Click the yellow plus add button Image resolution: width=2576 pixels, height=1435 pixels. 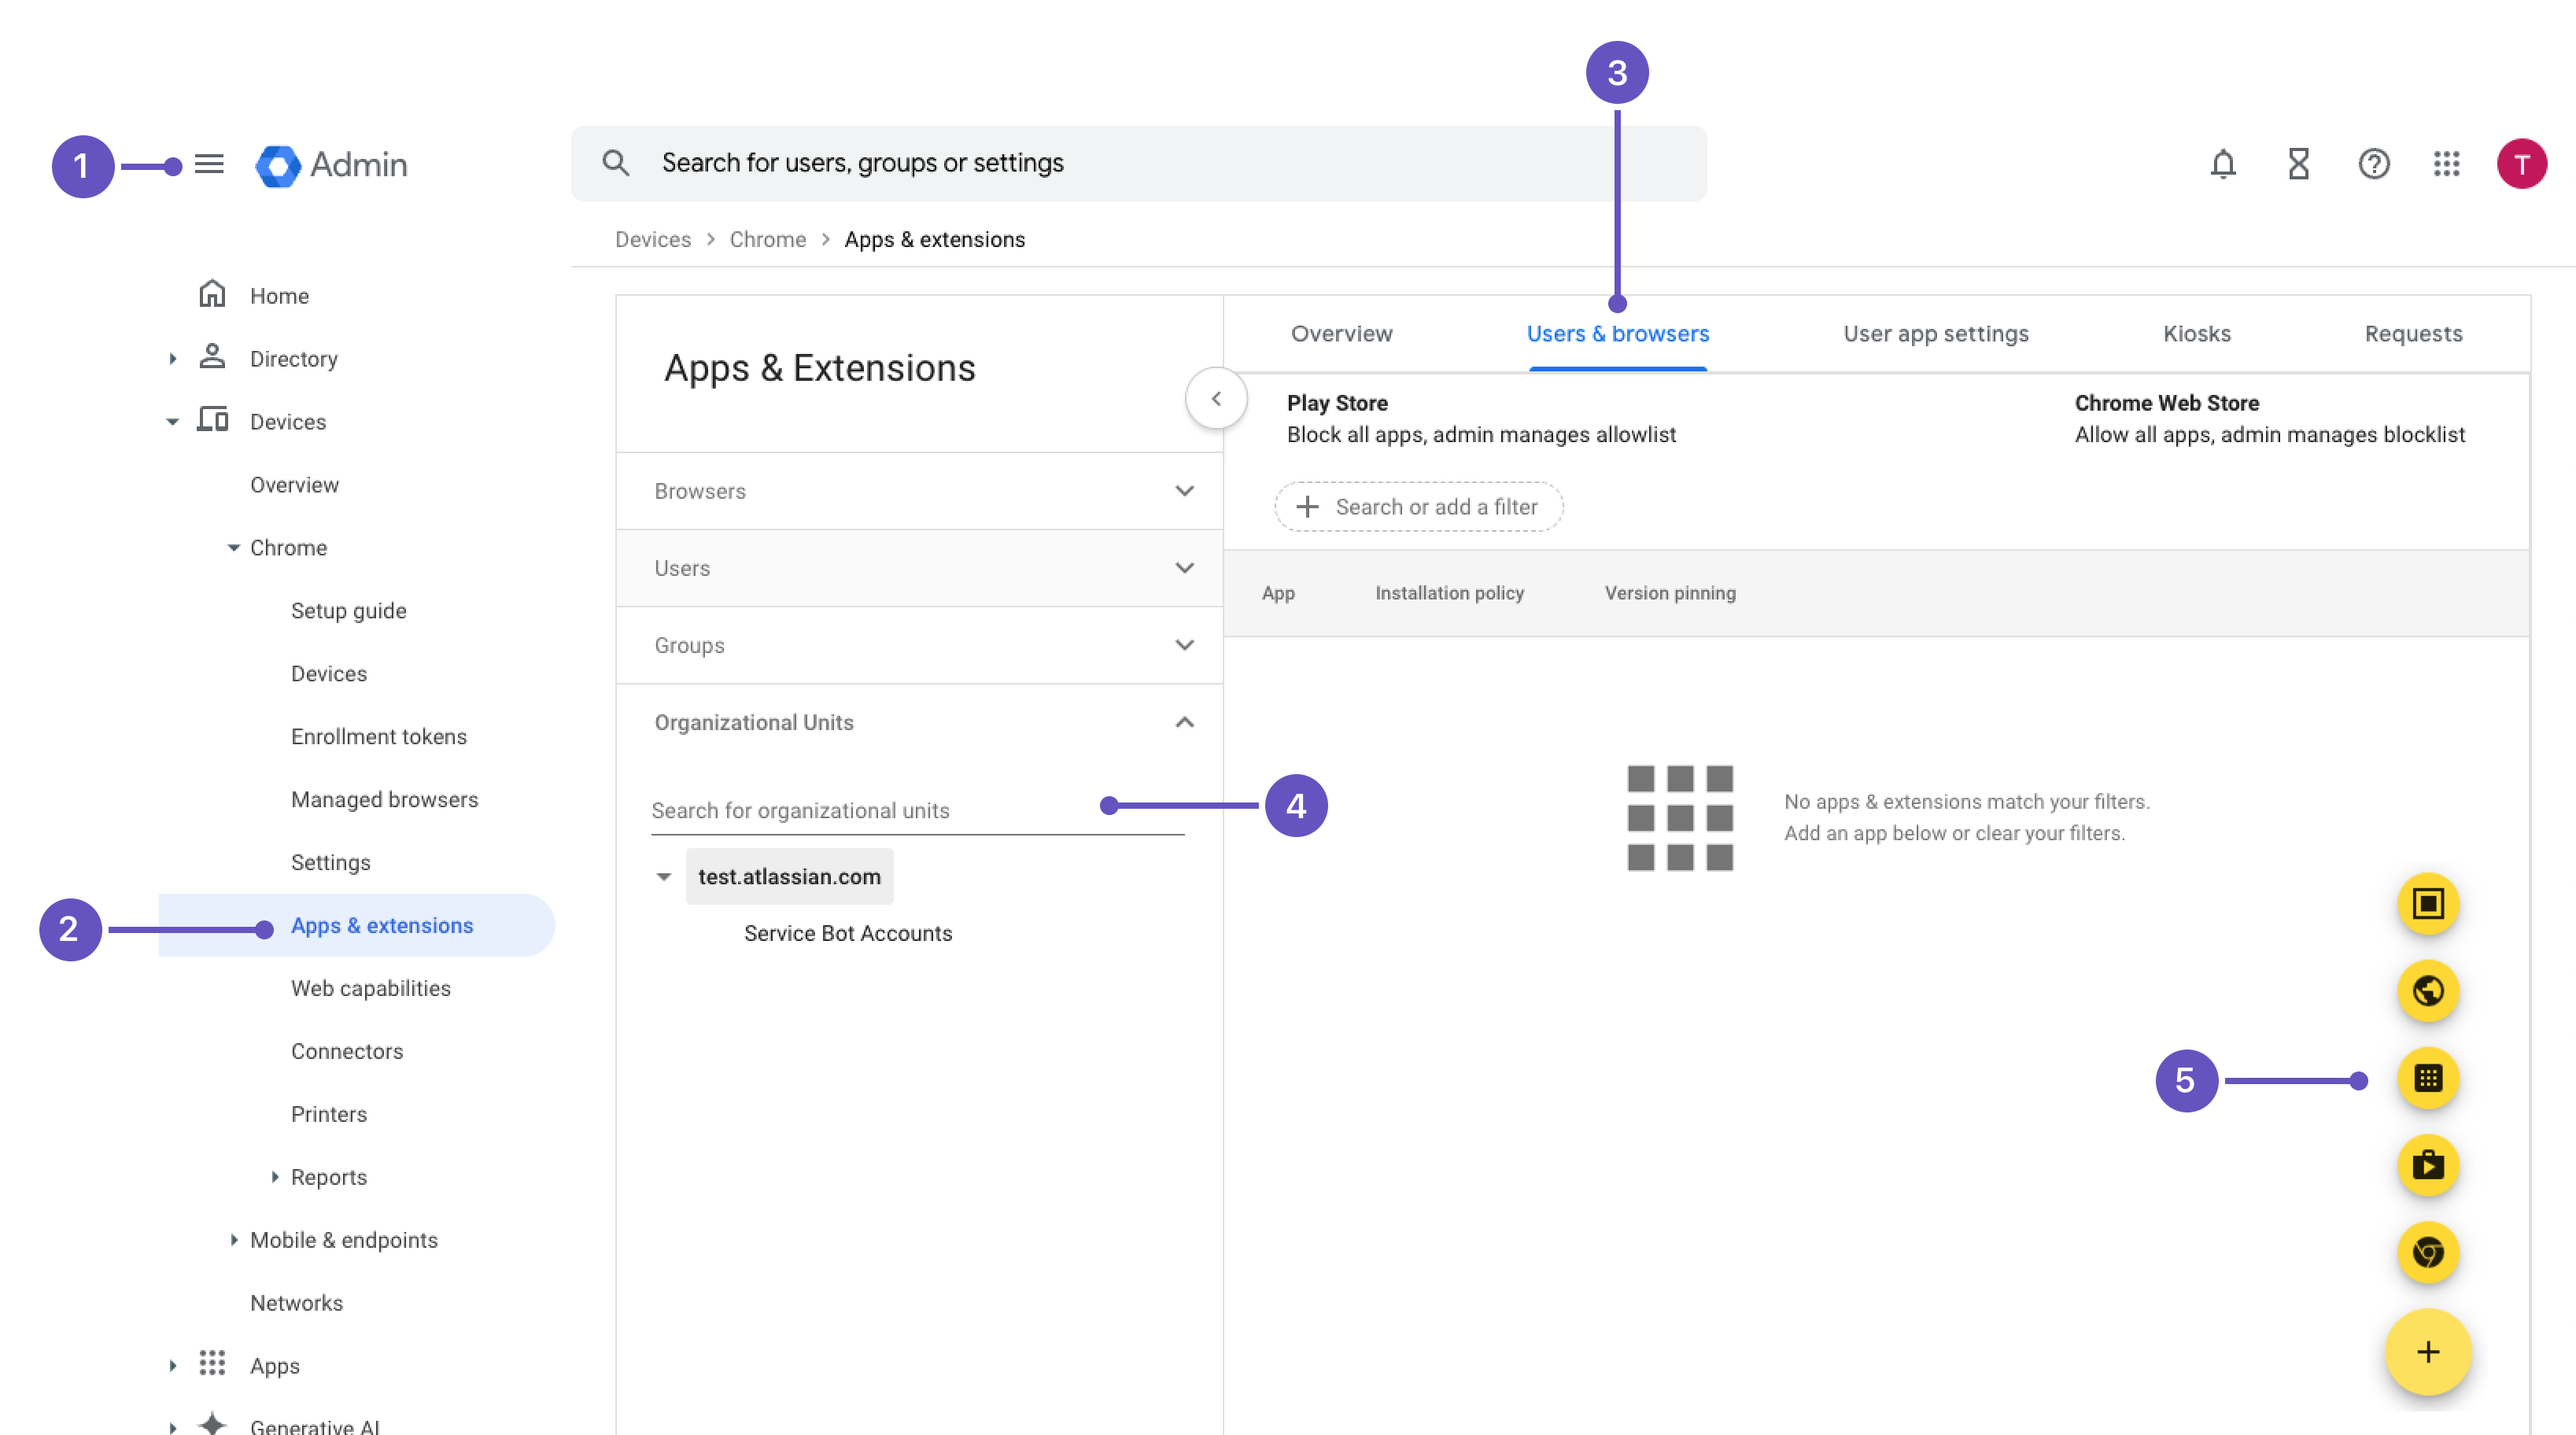pos(2428,1352)
